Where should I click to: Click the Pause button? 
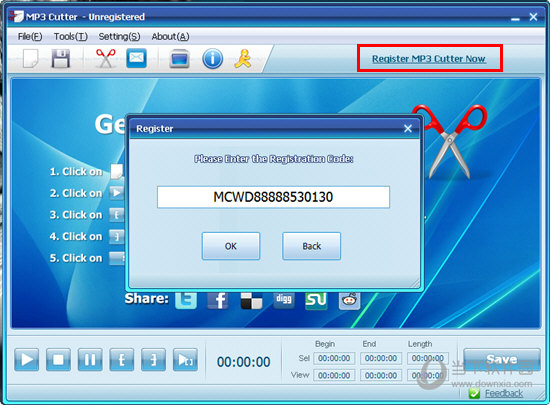click(x=90, y=359)
